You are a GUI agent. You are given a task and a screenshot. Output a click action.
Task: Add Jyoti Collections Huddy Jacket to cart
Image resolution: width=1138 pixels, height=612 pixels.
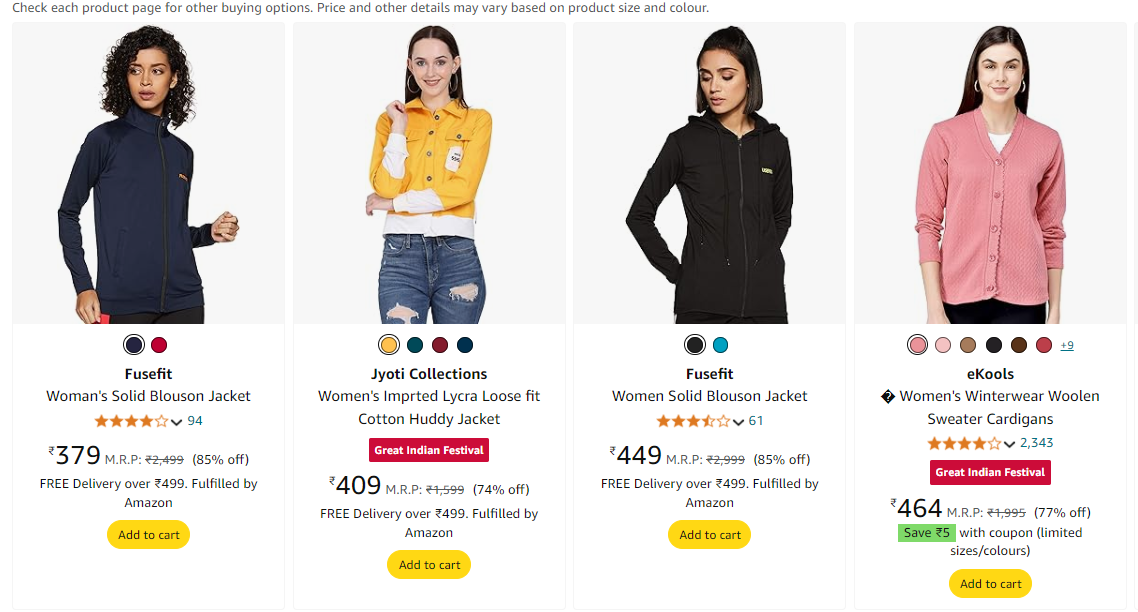coord(429,565)
